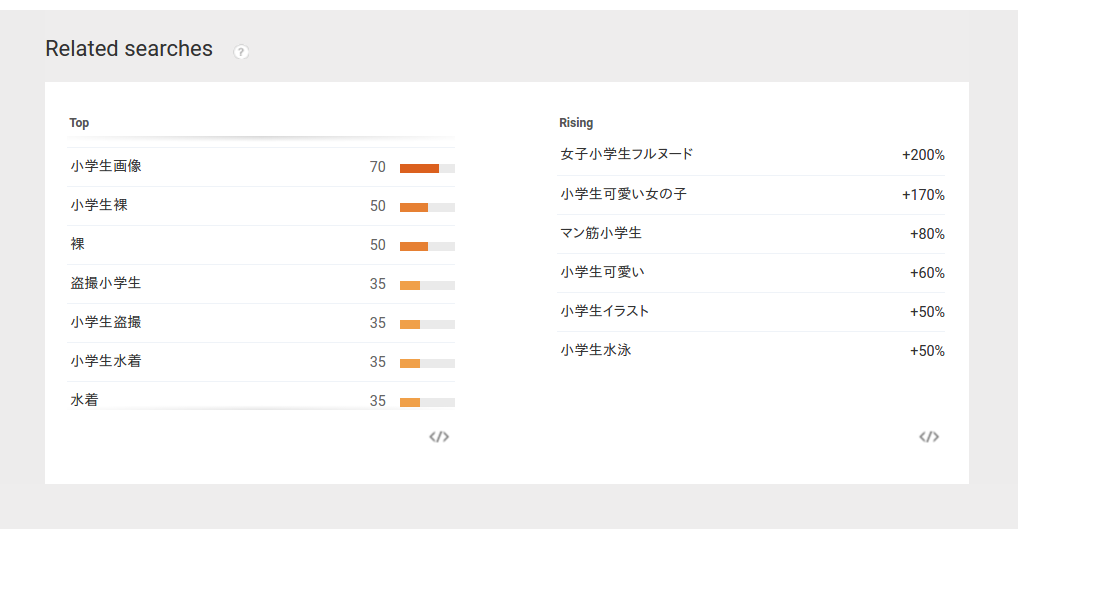Open the 小学生イラスト rising query
The image size is (1113, 608).
point(605,311)
